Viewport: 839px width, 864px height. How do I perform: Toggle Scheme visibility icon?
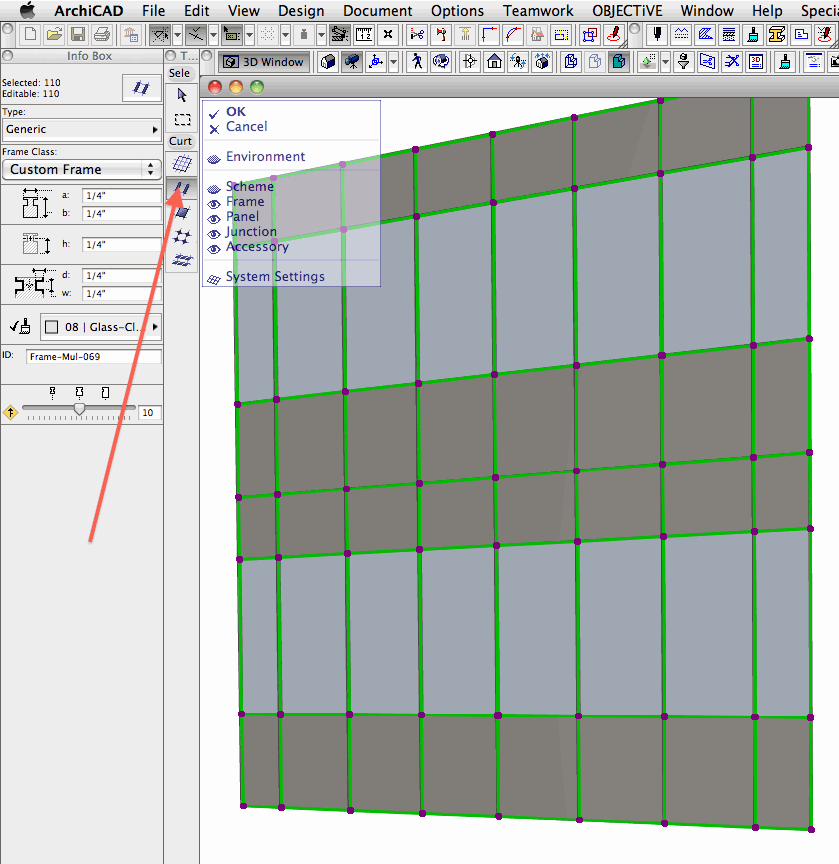[214, 189]
